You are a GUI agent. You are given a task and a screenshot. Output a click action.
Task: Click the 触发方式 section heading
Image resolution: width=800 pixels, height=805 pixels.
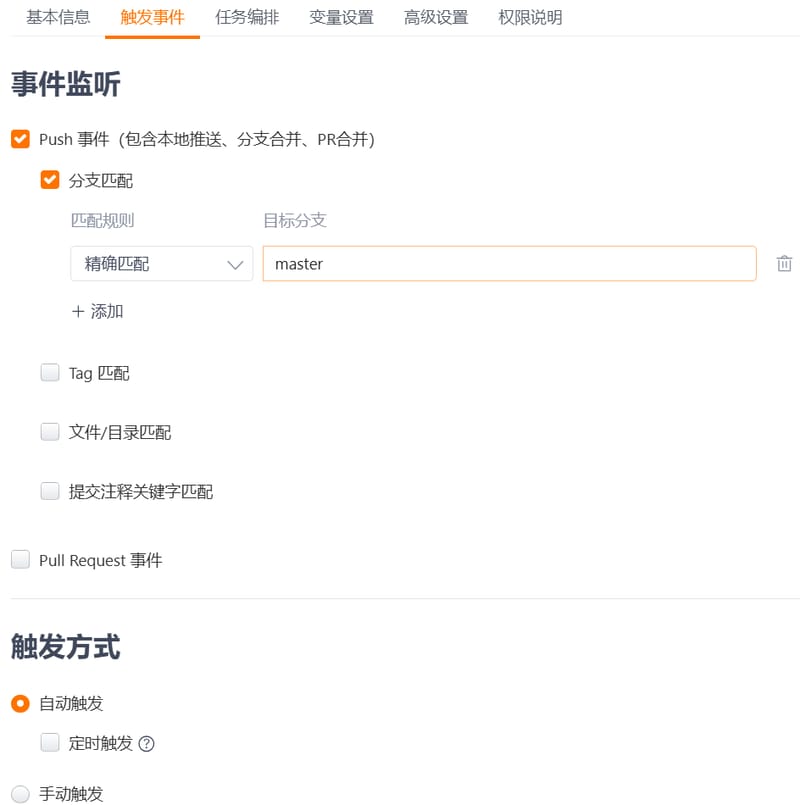click(66, 646)
